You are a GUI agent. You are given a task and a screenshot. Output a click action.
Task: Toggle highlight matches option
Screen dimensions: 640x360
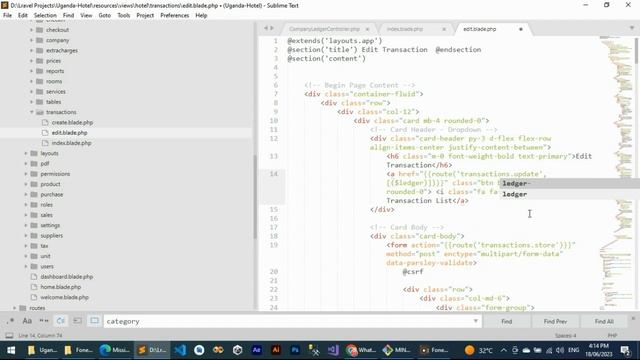[x=94, y=321]
